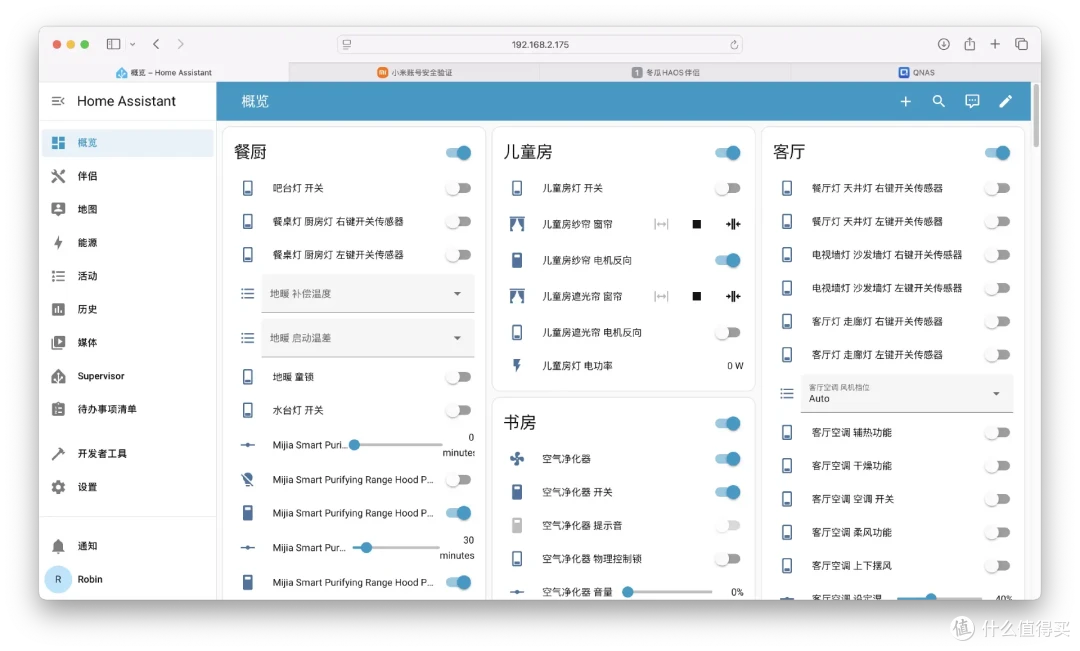The image size is (1080, 651).
Task: Click the page vertical scrollbar
Action: 1035,116
